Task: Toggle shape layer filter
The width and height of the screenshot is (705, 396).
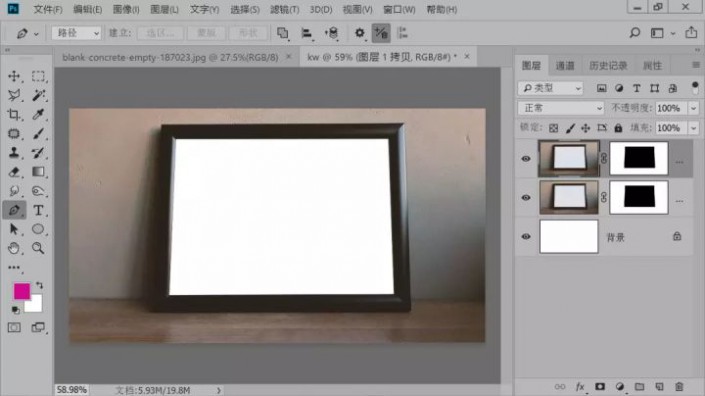Action: click(x=654, y=88)
